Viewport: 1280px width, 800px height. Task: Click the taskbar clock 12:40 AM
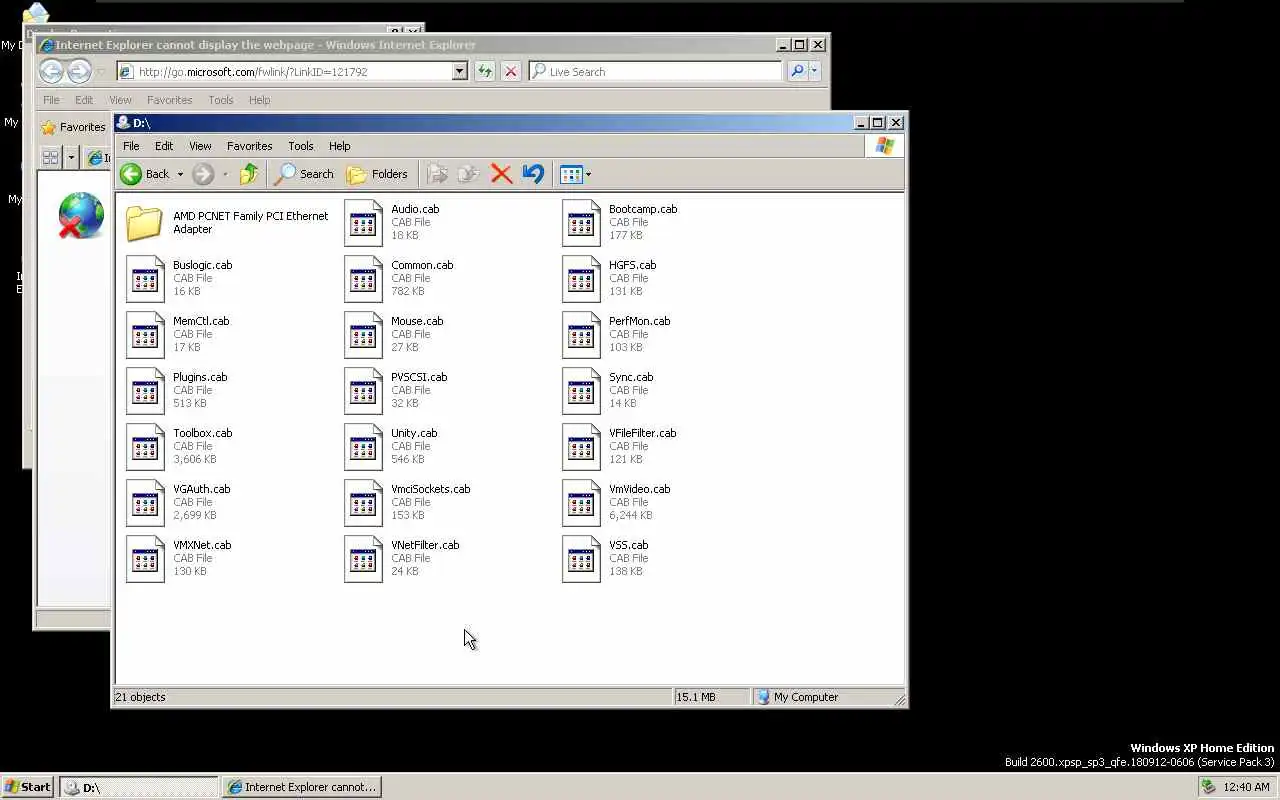click(x=1246, y=787)
